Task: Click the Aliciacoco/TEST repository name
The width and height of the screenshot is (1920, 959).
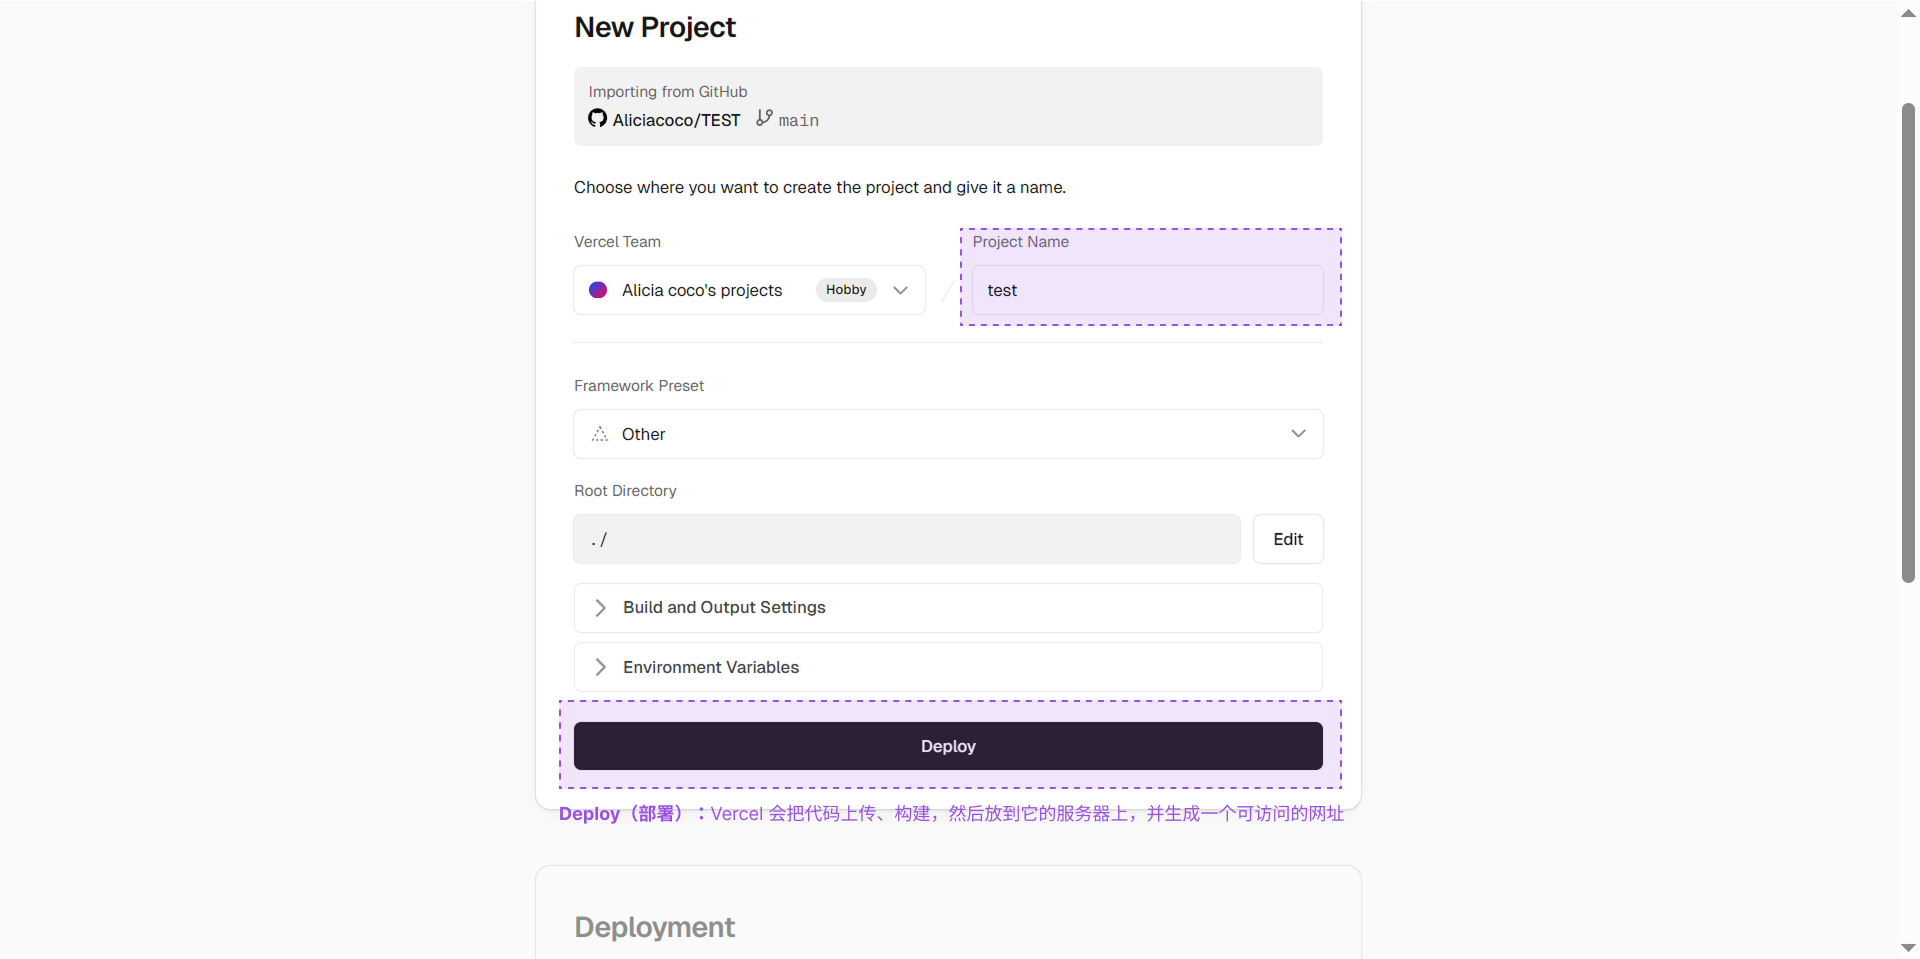Action: tap(676, 120)
